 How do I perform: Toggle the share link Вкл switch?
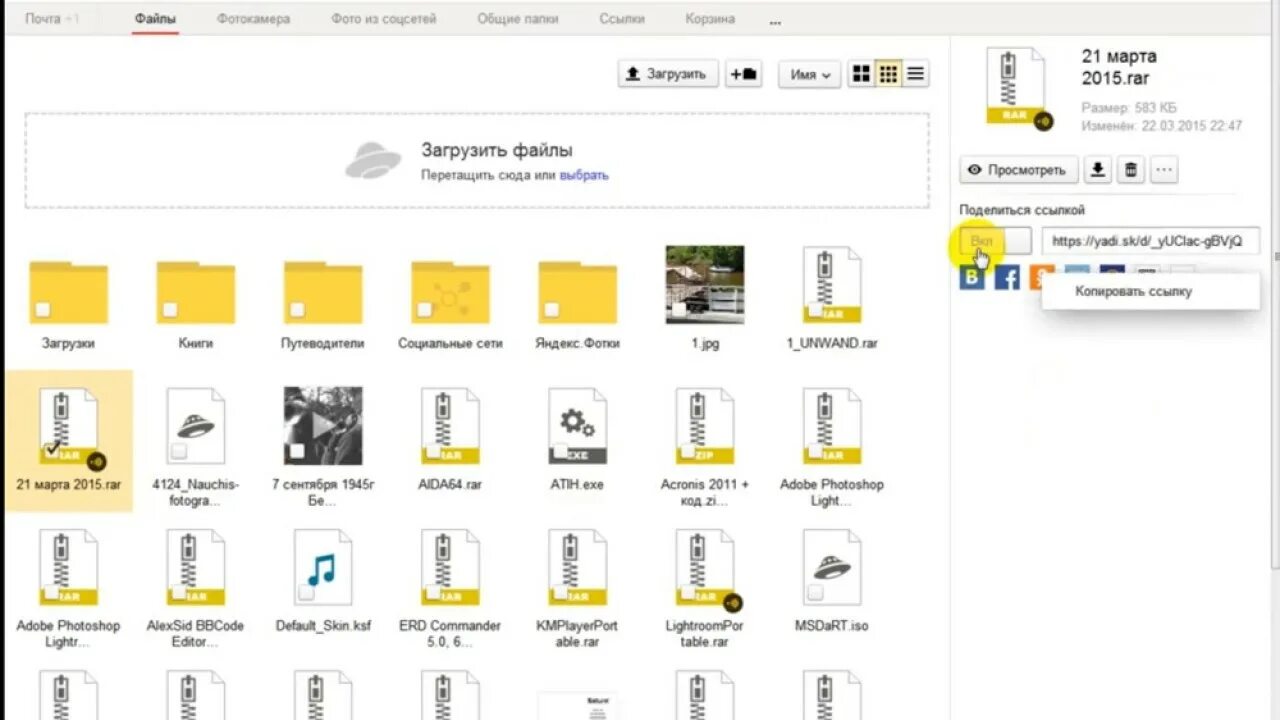[995, 241]
